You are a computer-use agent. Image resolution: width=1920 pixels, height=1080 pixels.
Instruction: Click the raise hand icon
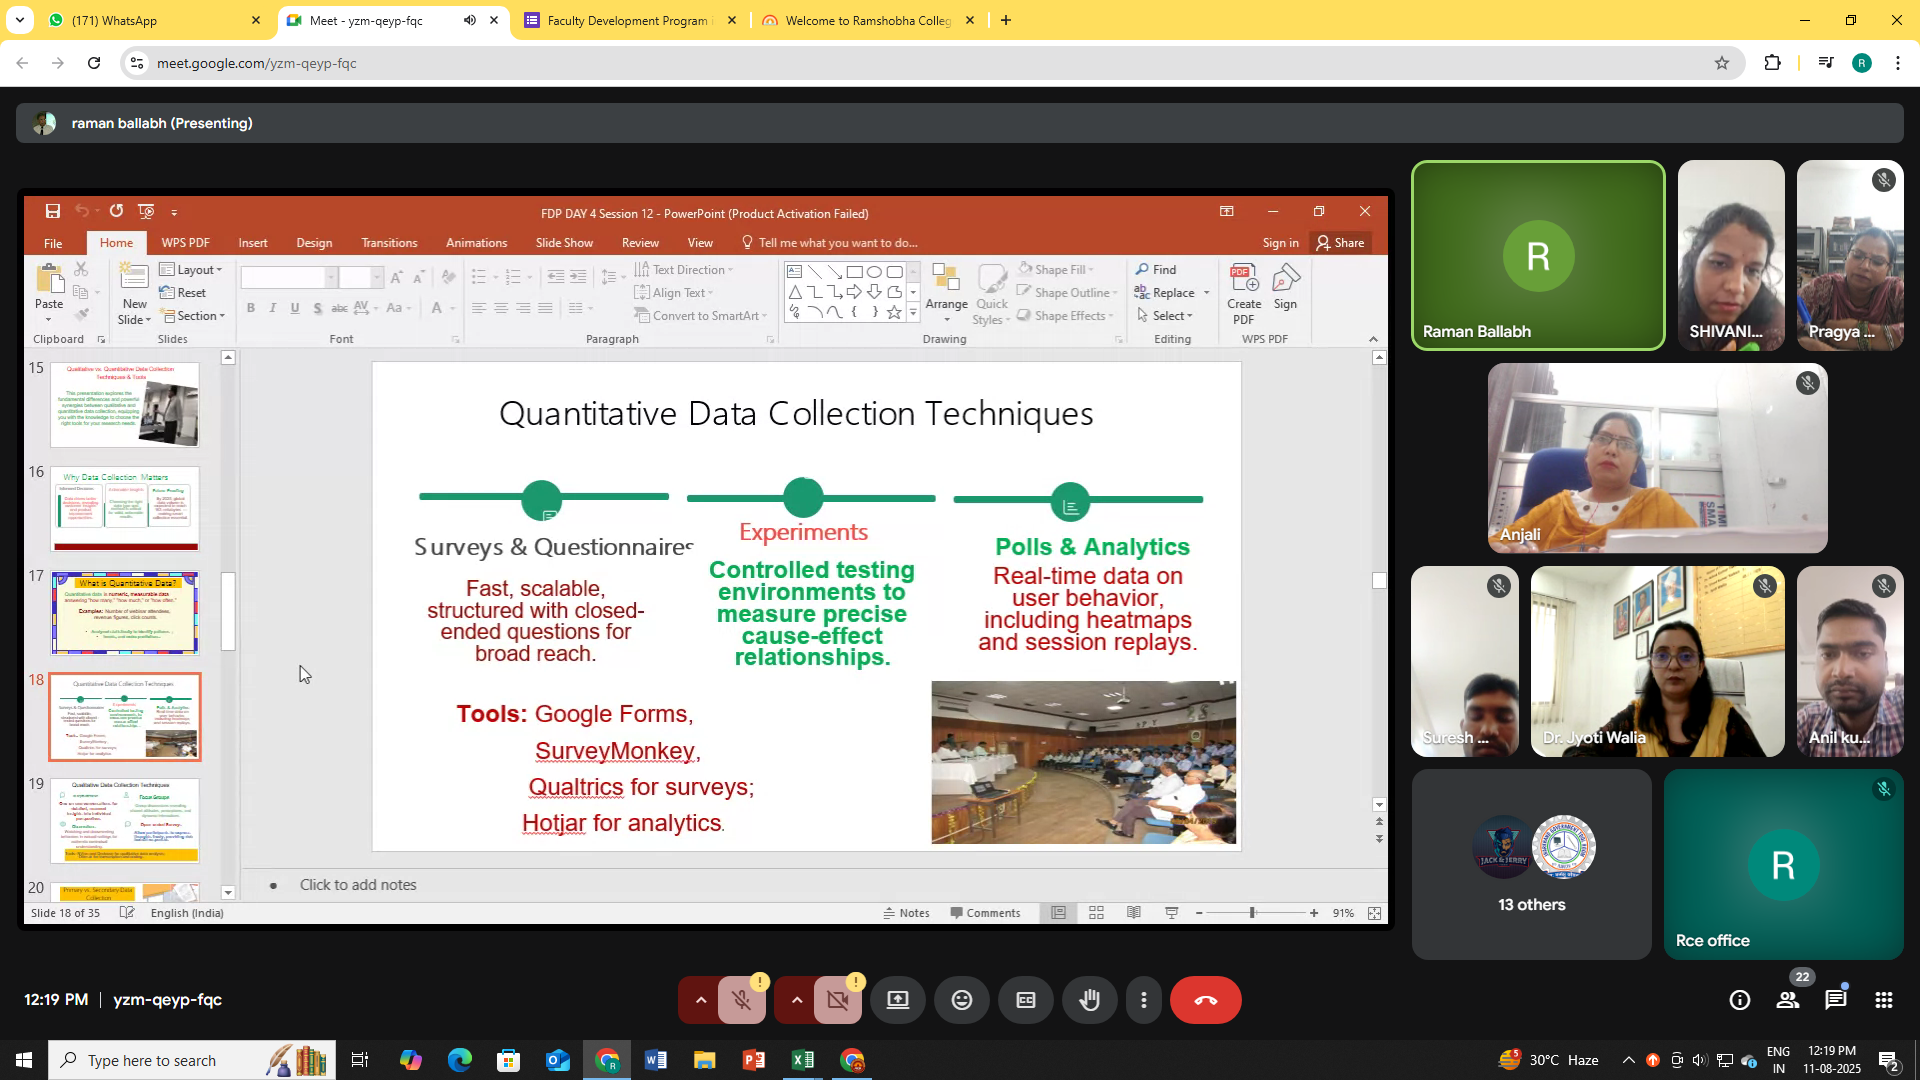tap(1089, 1000)
